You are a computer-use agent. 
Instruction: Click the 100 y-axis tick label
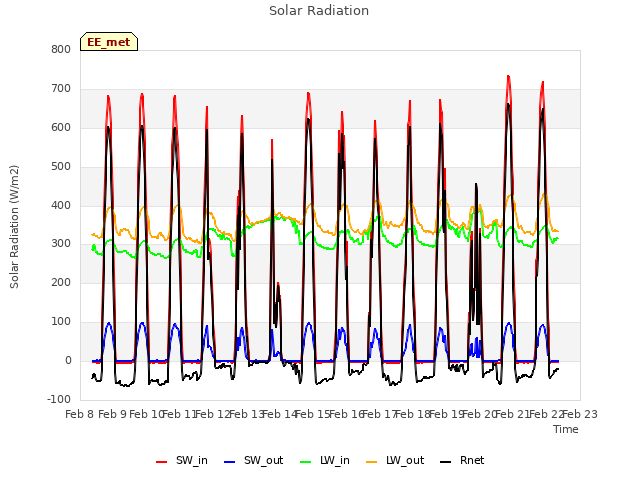click(61, 322)
